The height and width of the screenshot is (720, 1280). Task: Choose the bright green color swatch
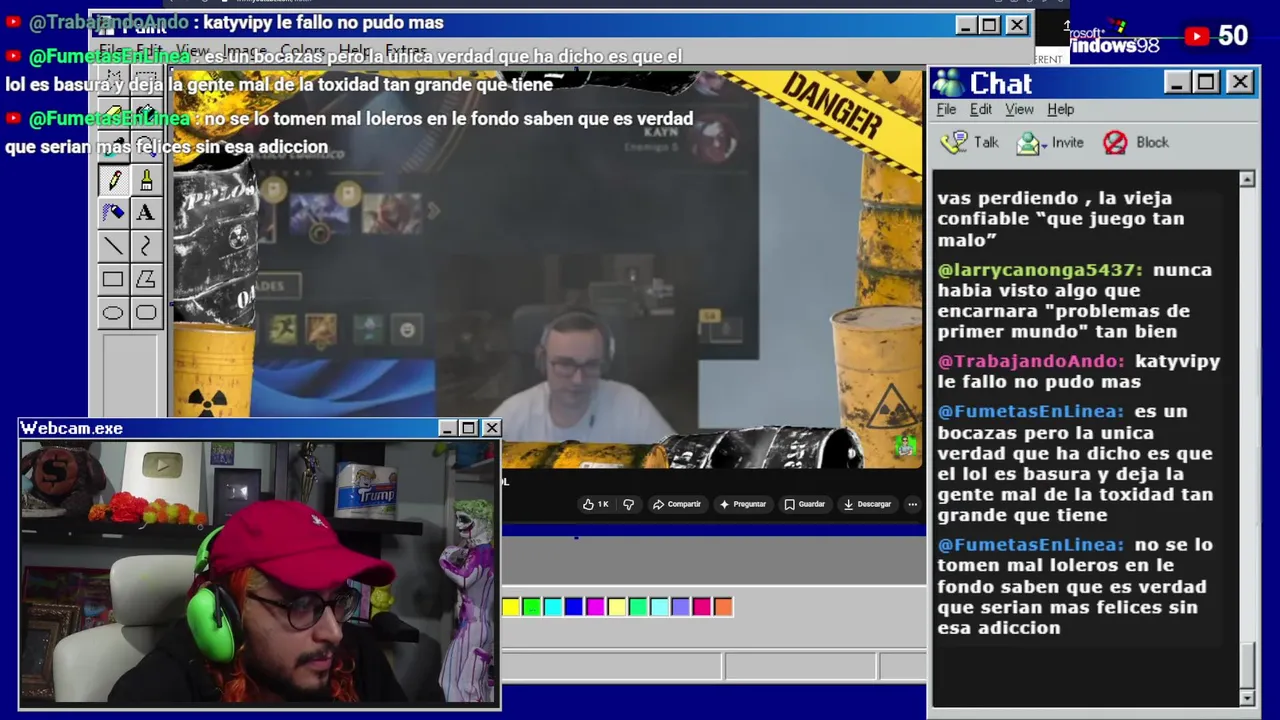[532, 606]
